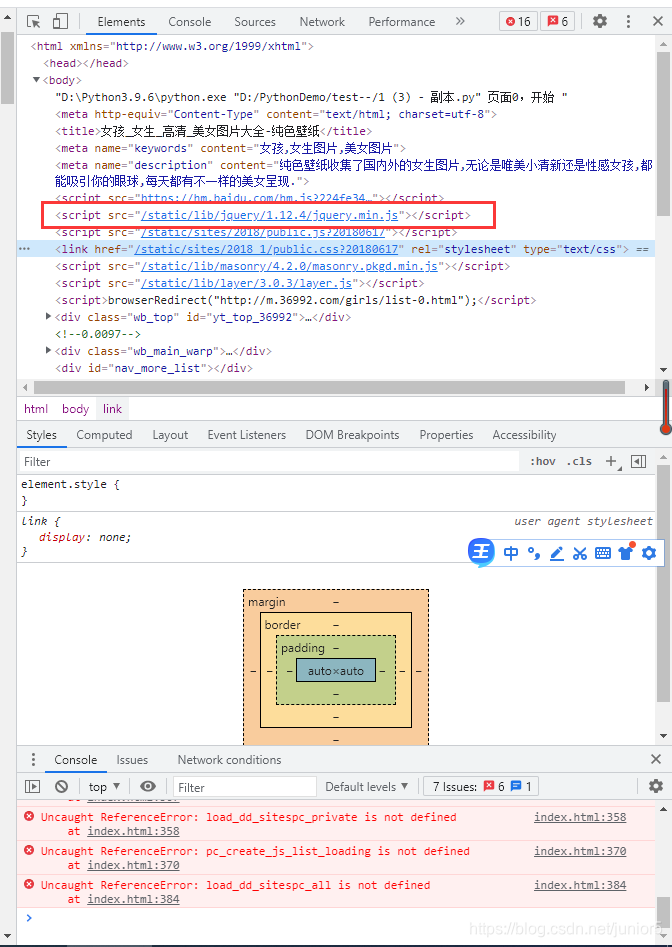
Task: Toggle the IME punctuation mode icon
Action: click(534, 553)
